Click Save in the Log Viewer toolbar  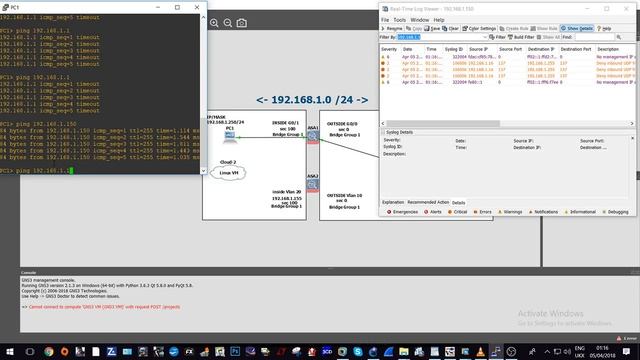coord(432,29)
